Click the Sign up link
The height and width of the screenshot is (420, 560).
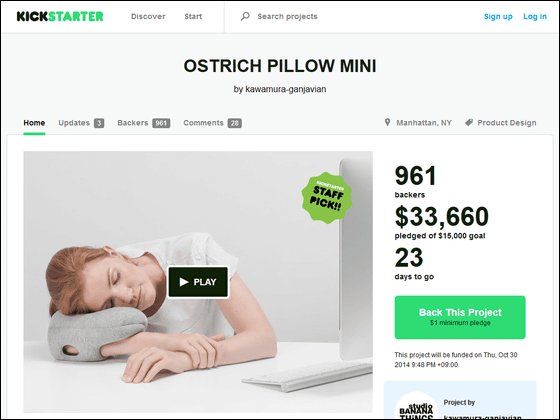point(498,16)
